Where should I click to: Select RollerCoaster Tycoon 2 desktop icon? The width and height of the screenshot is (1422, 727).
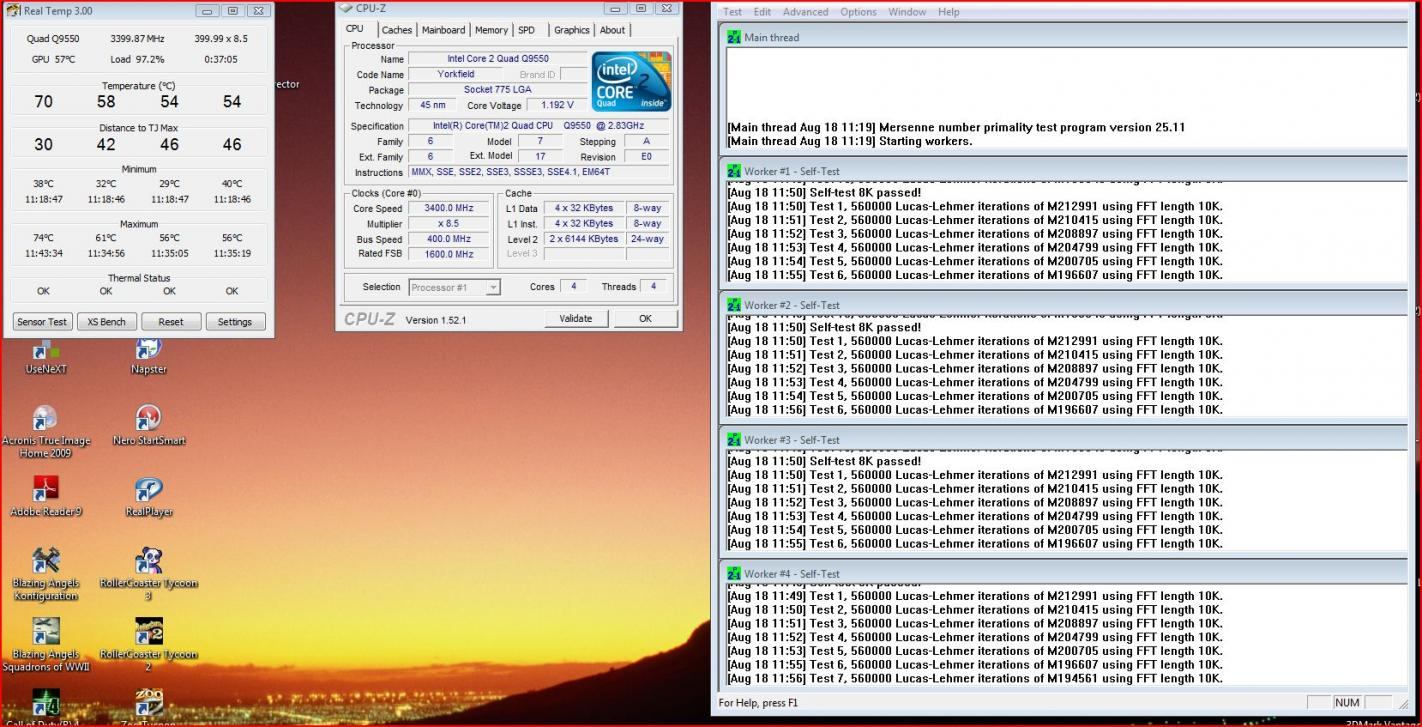coord(149,645)
